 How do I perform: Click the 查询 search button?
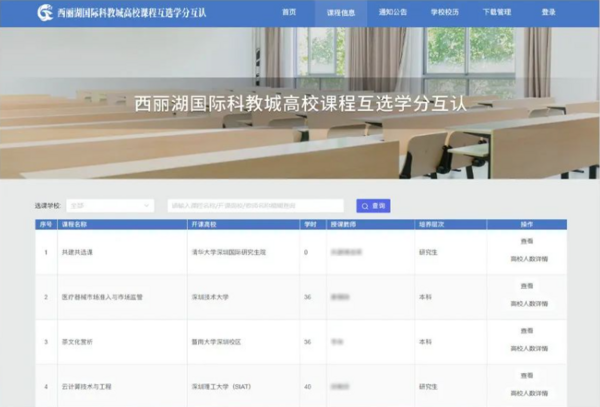[373, 206]
